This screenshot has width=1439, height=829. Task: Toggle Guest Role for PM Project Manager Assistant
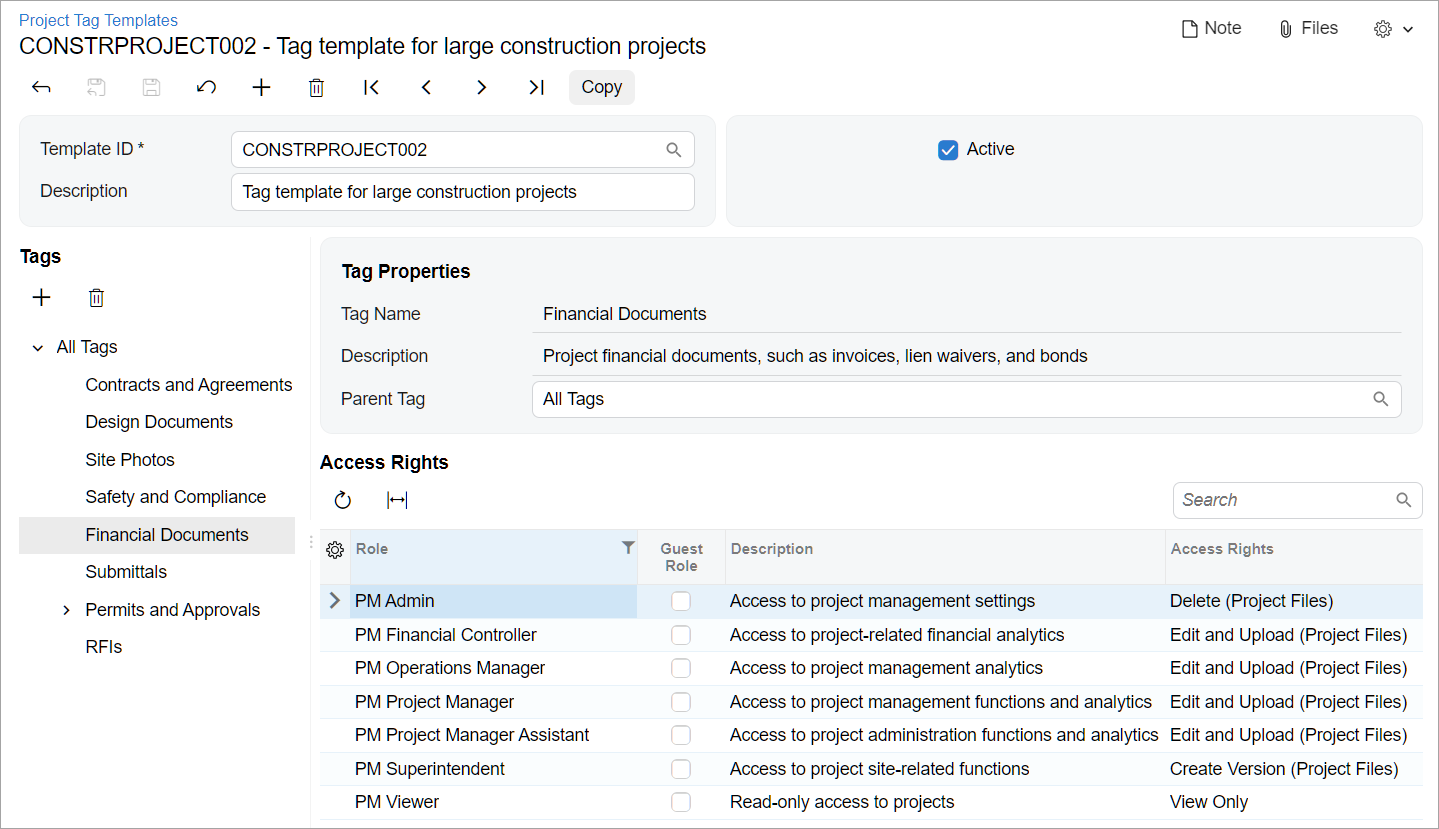click(x=681, y=735)
